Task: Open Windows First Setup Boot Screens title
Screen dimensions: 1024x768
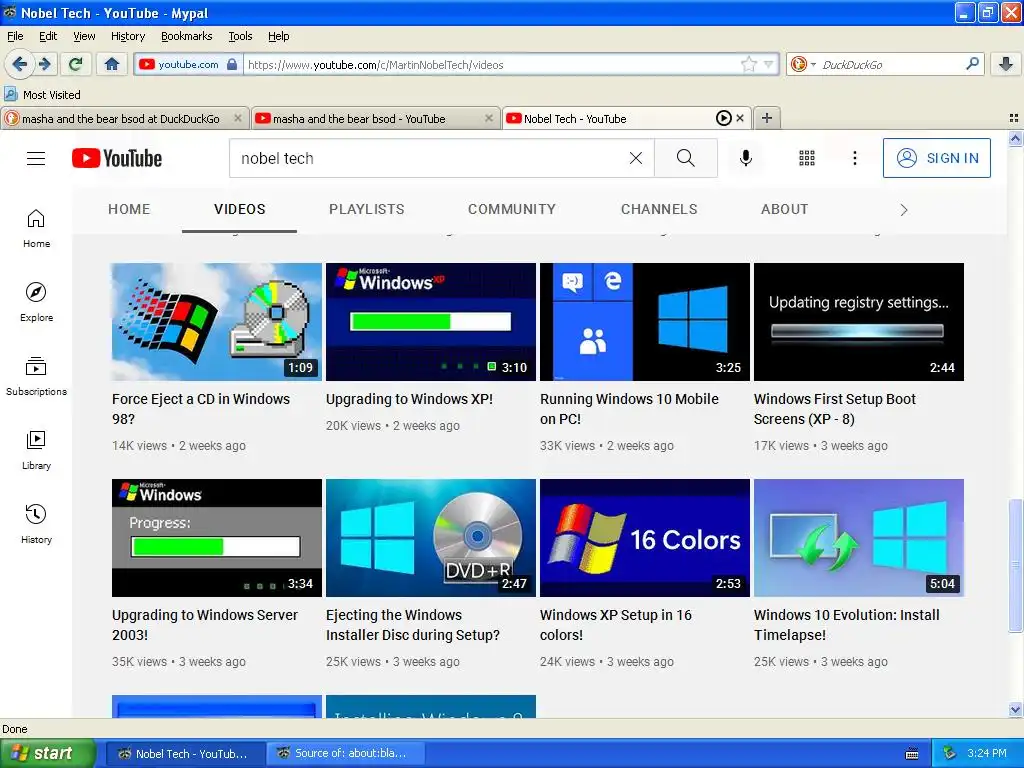Action: 835,409
